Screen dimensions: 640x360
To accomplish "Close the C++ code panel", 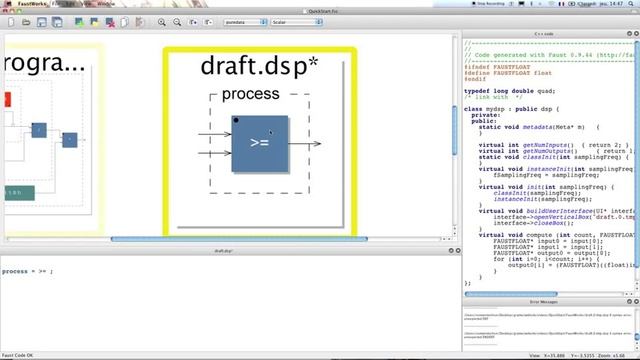I will pos(636,33).
